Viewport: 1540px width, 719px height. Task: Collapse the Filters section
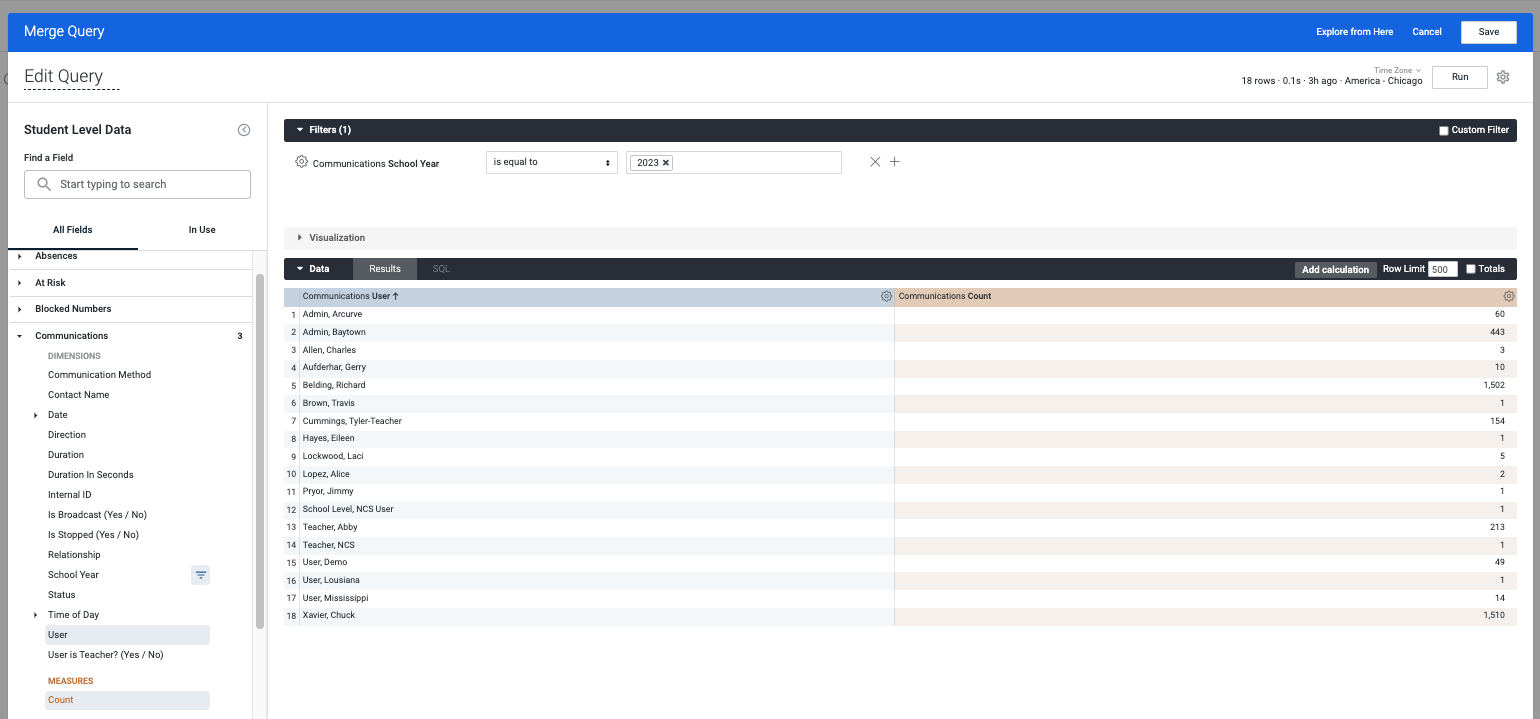299,130
